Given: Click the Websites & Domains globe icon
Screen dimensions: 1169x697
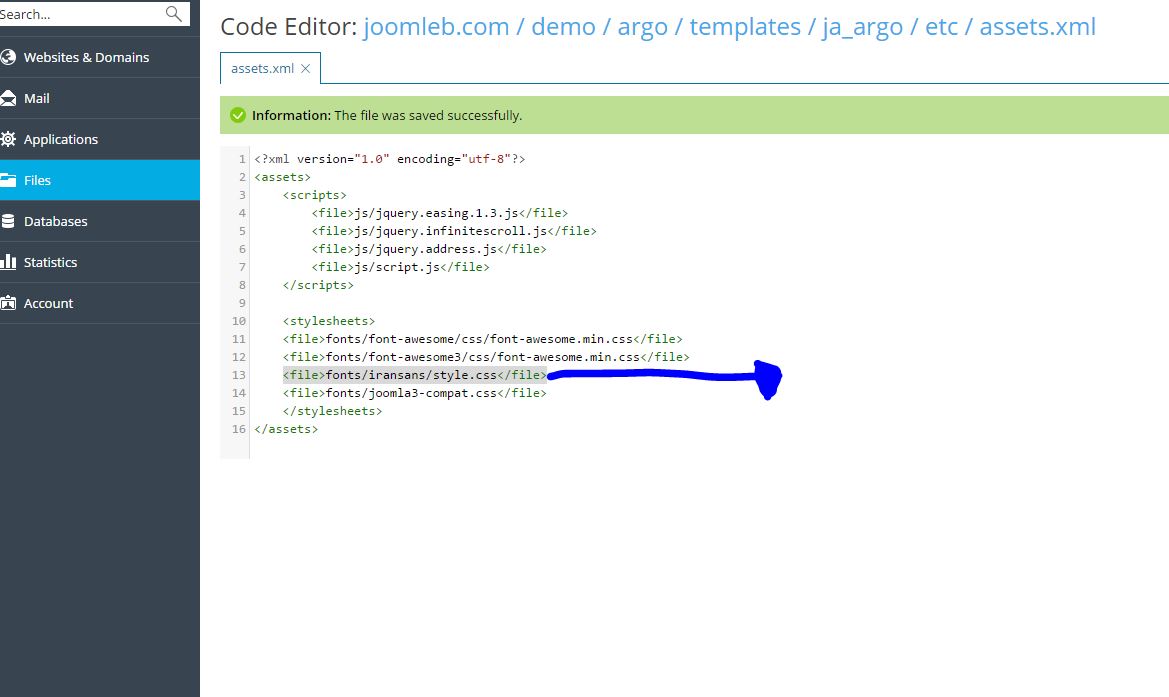Looking at the screenshot, I should point(9,57).
